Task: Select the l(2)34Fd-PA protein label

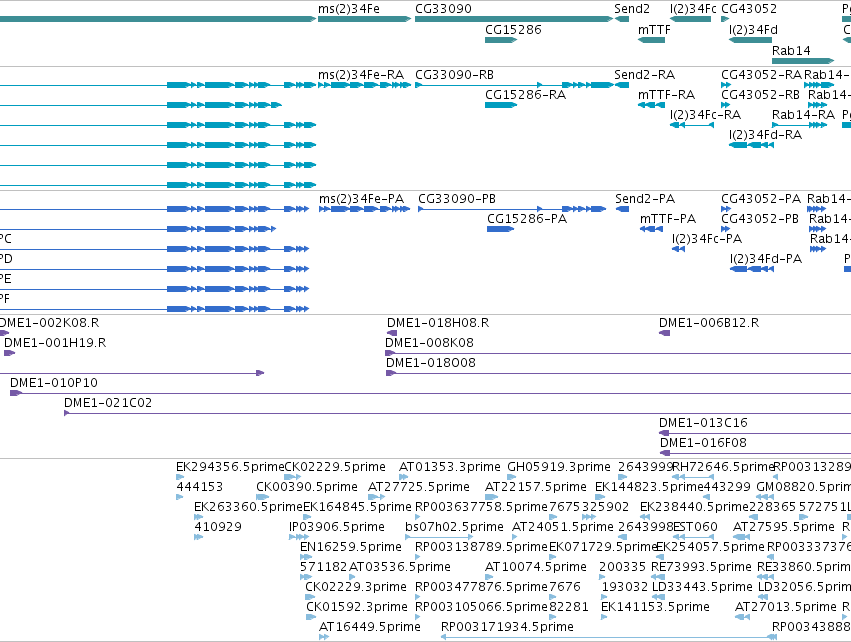Action: click(766, 259)
